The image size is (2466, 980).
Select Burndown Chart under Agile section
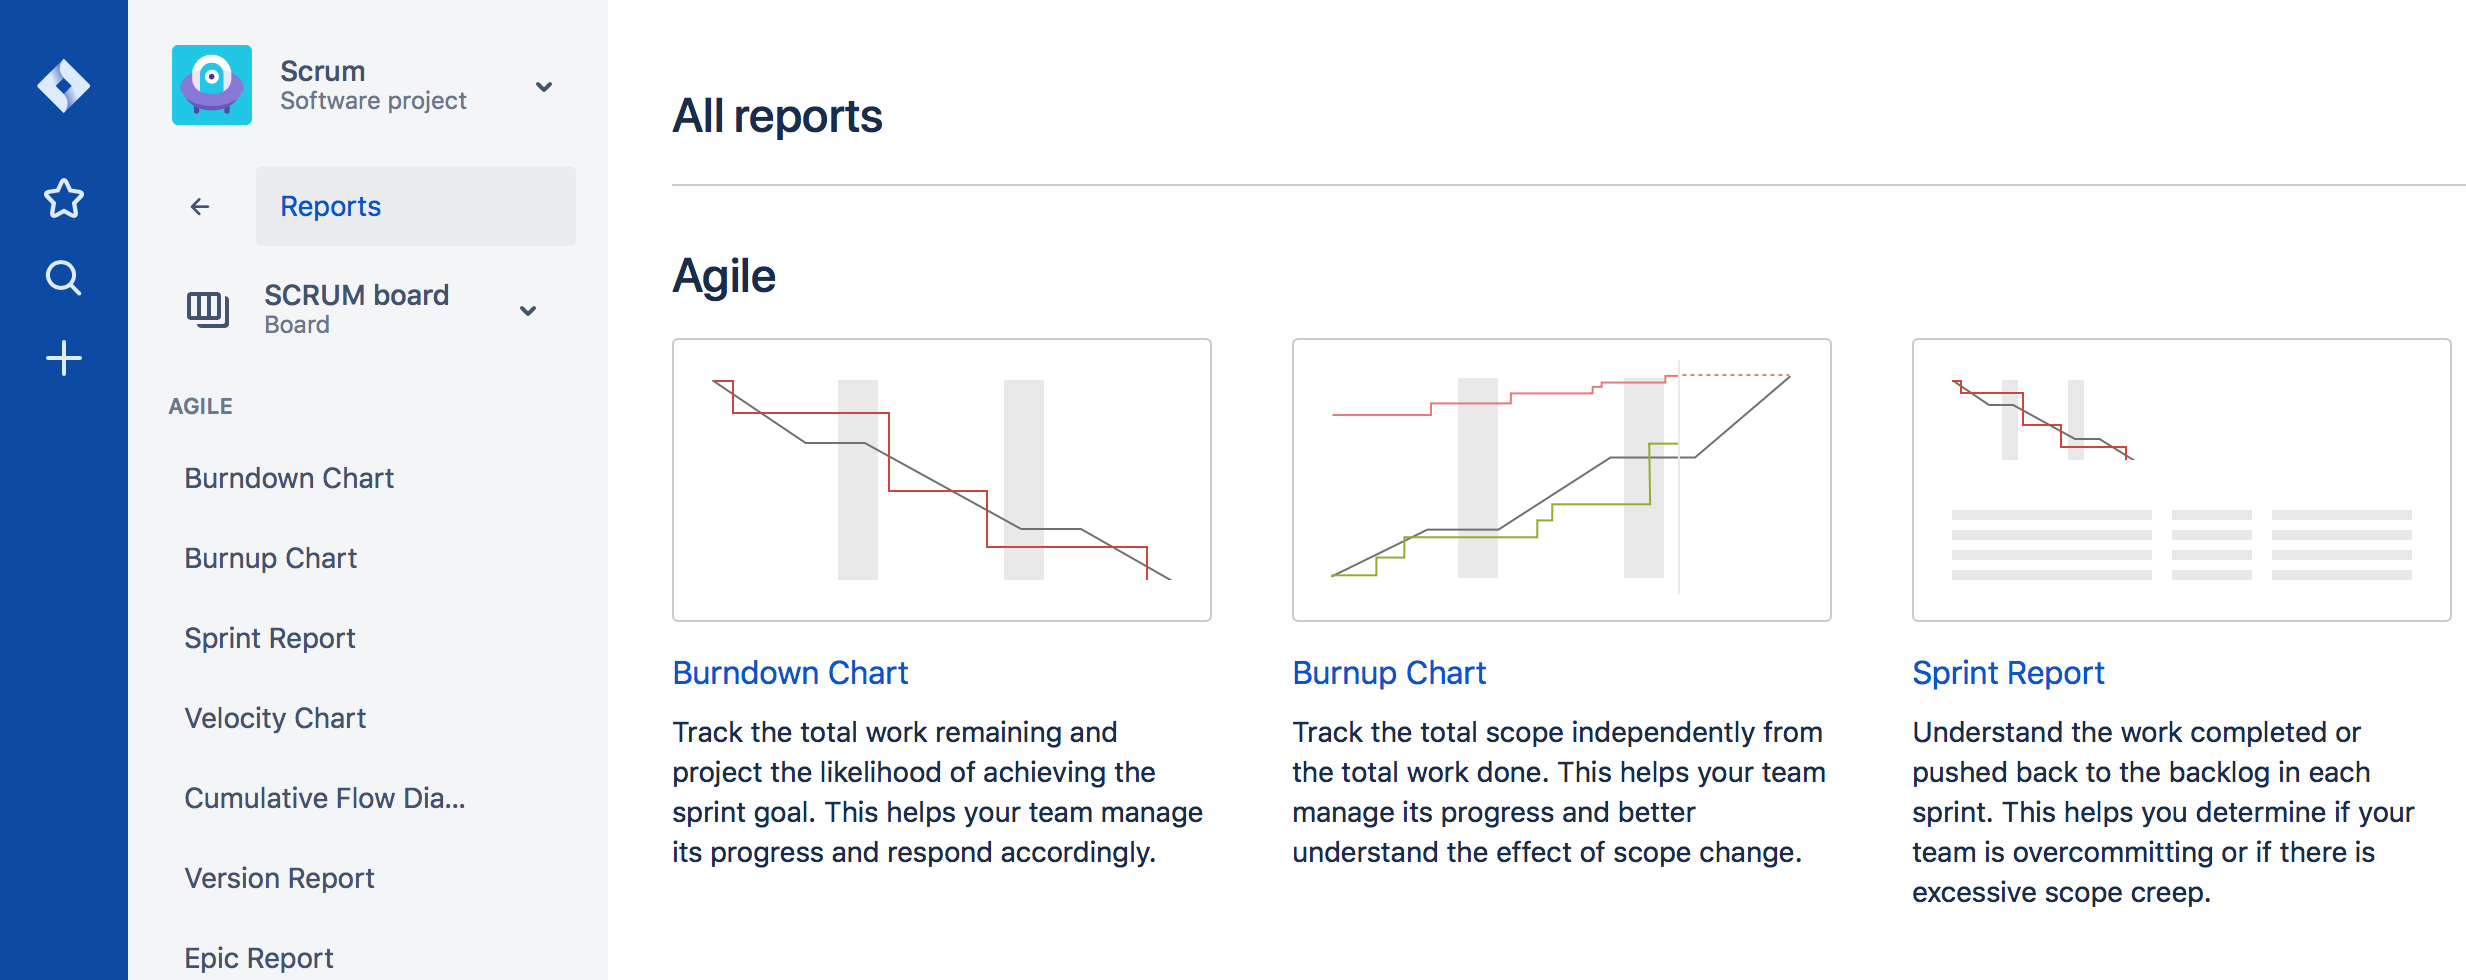click(288, 477)
